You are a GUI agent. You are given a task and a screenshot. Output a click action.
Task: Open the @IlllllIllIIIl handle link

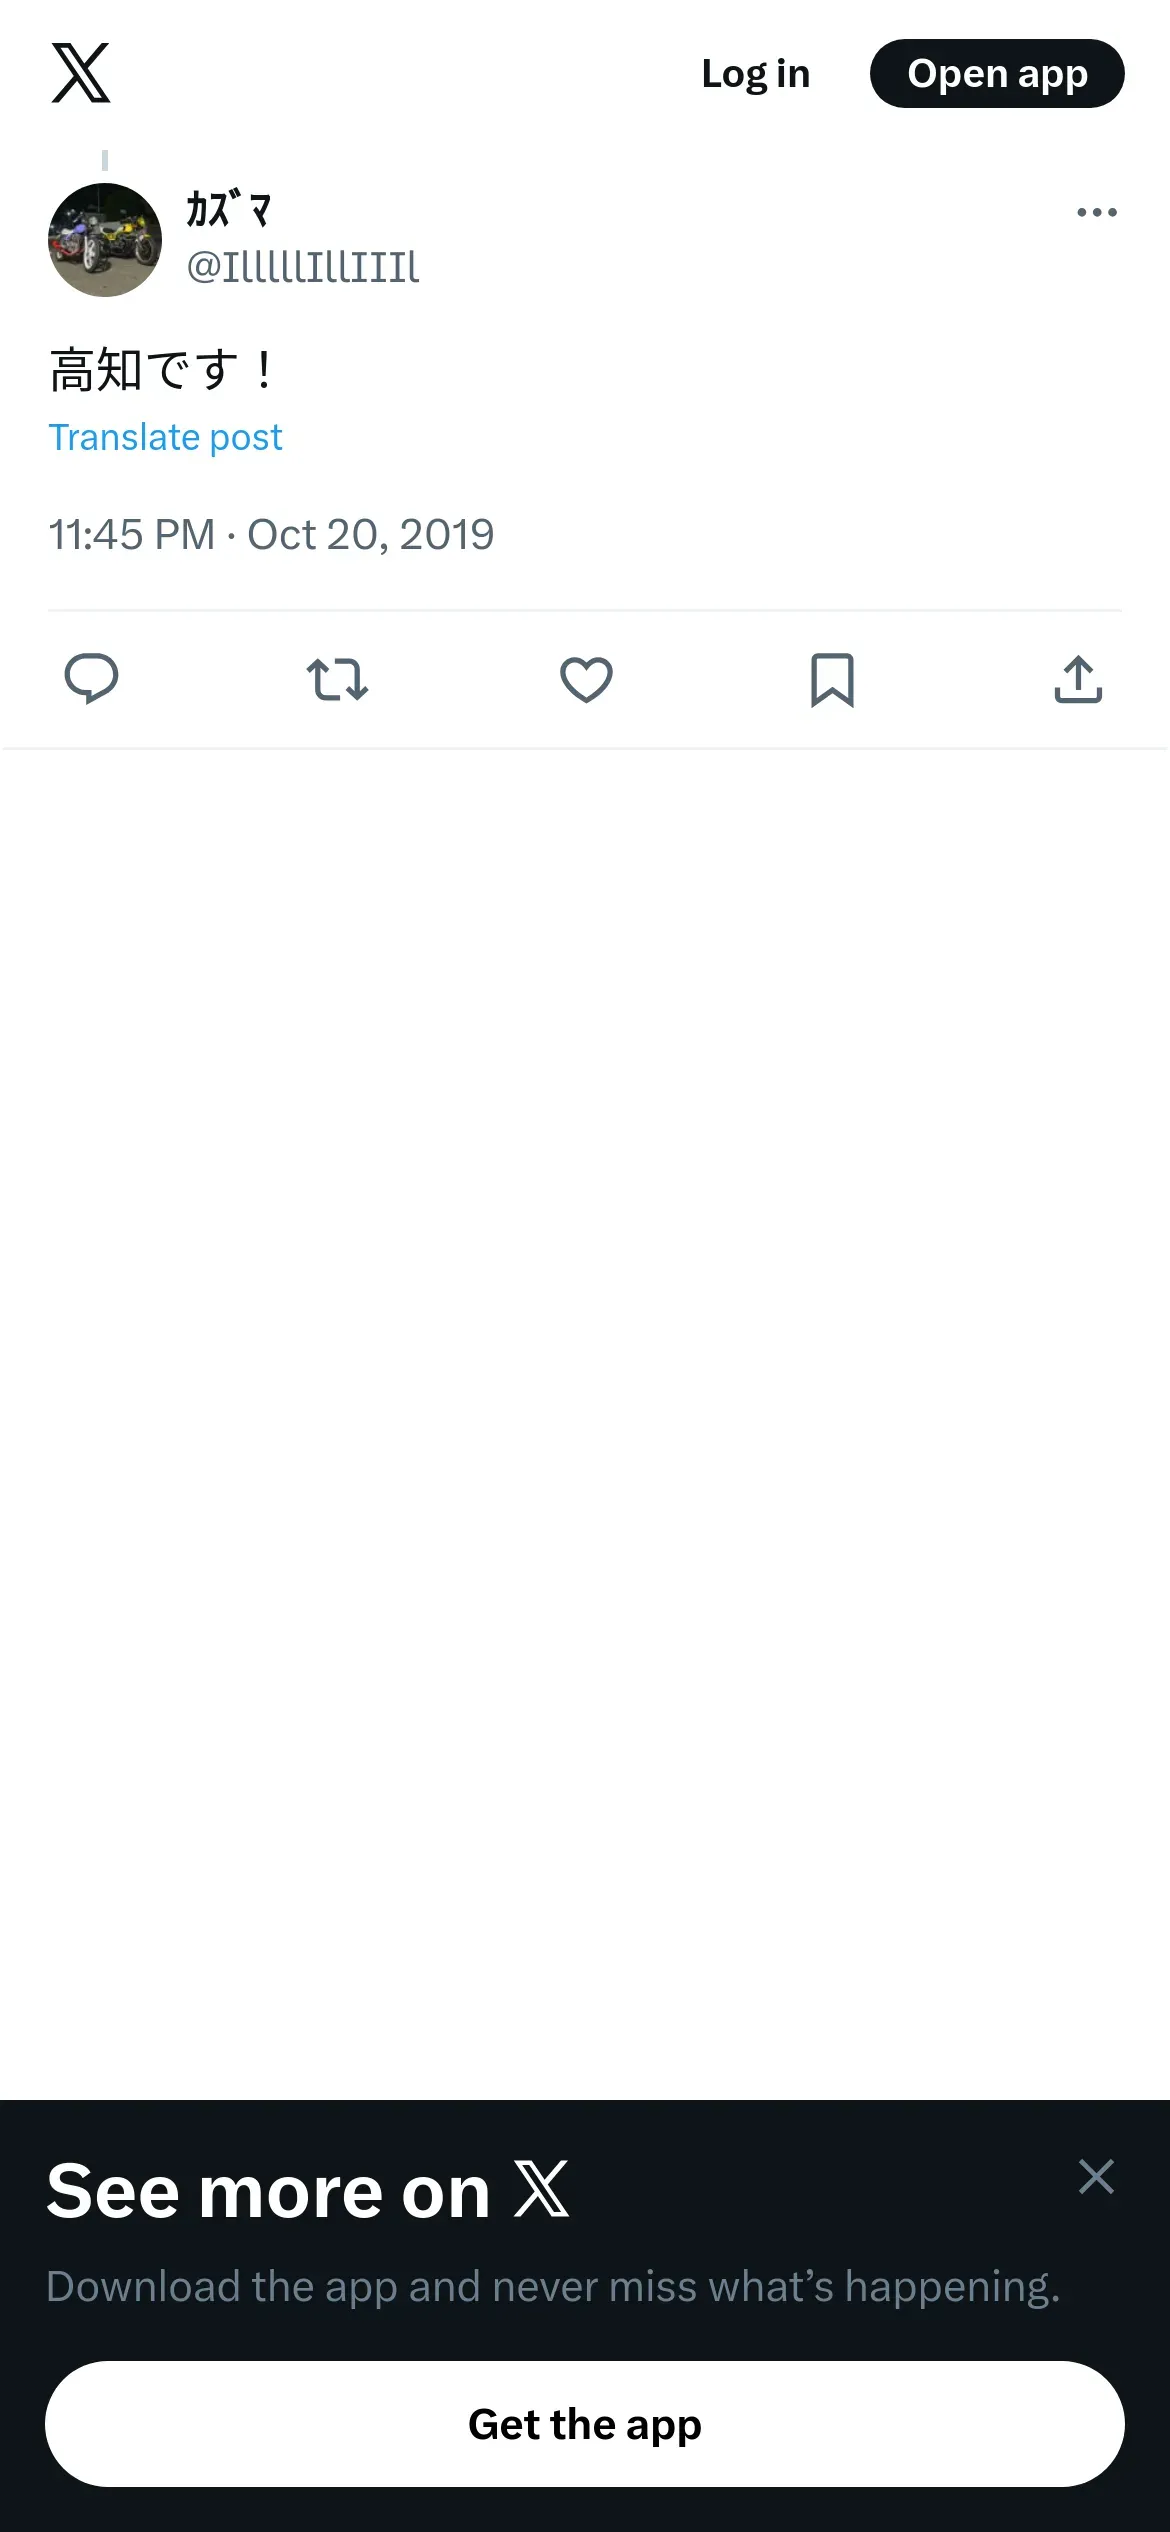coord(303,267)
